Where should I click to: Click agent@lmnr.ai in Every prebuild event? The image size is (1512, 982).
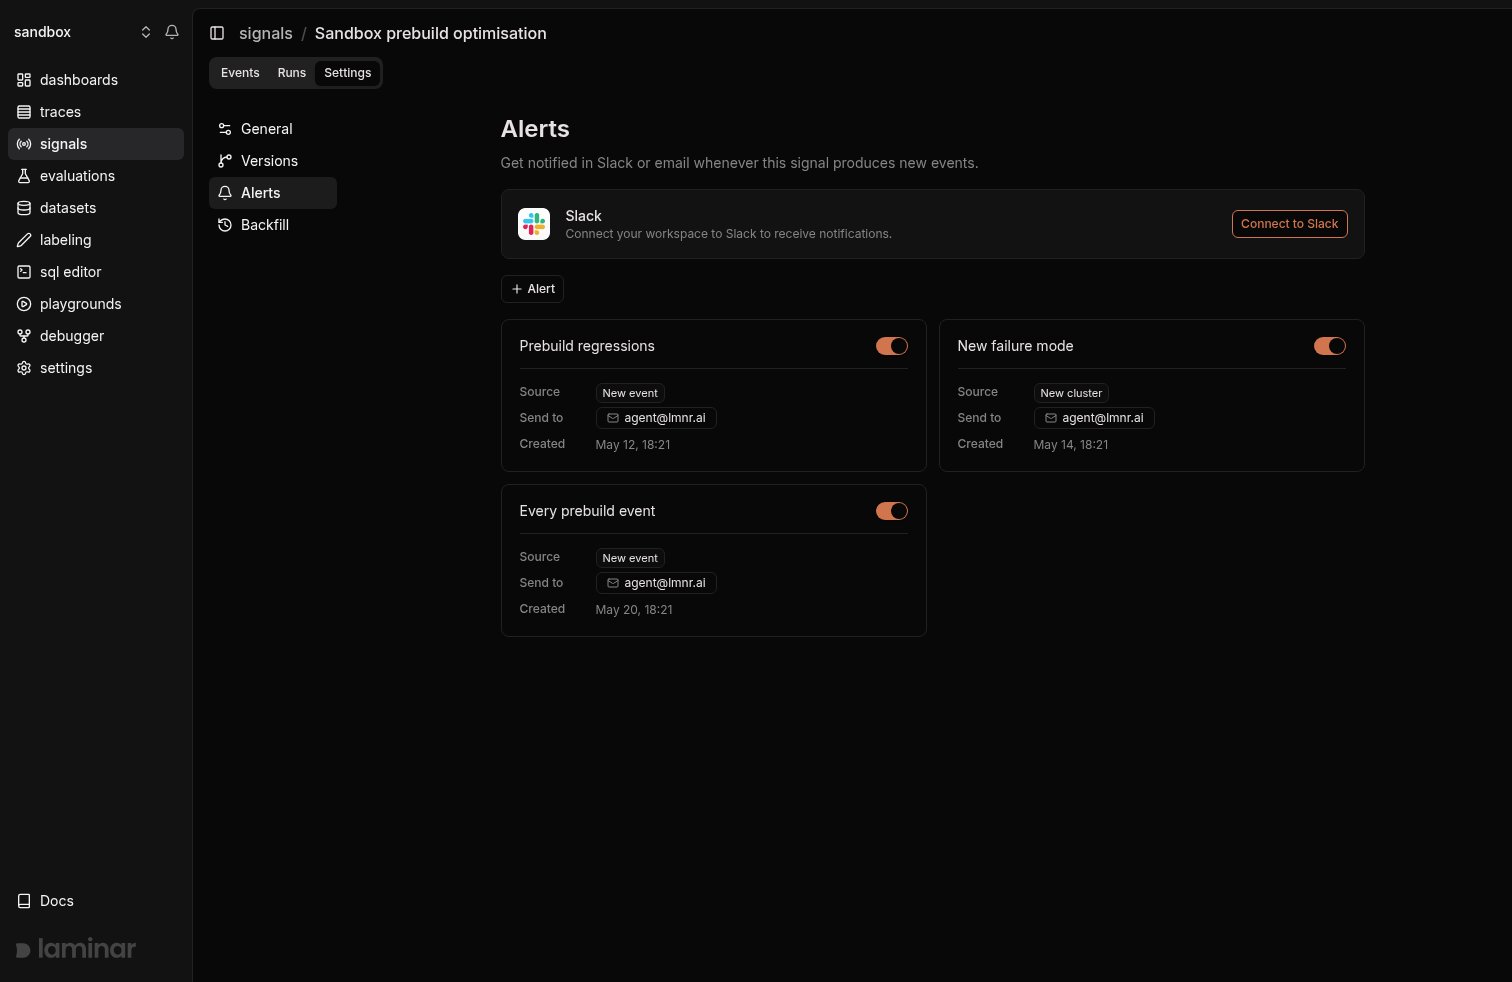pos(656,583)
